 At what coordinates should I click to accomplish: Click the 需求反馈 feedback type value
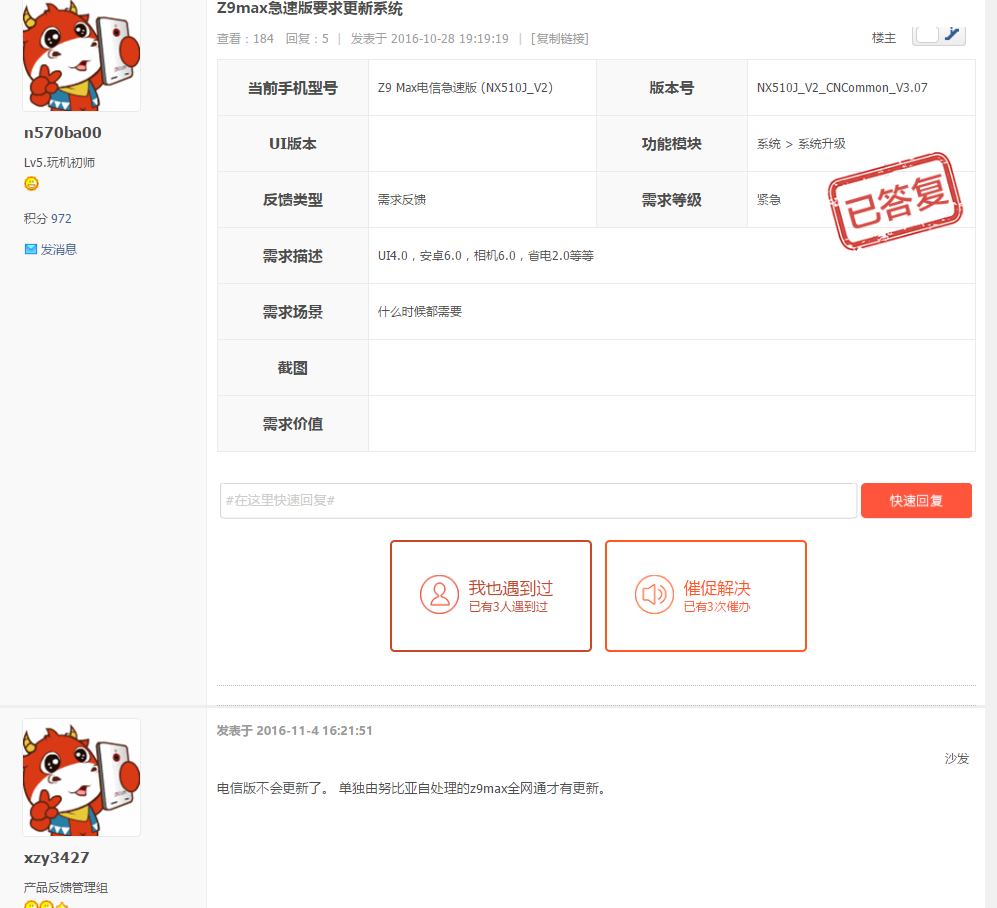[x=402, y=200]
